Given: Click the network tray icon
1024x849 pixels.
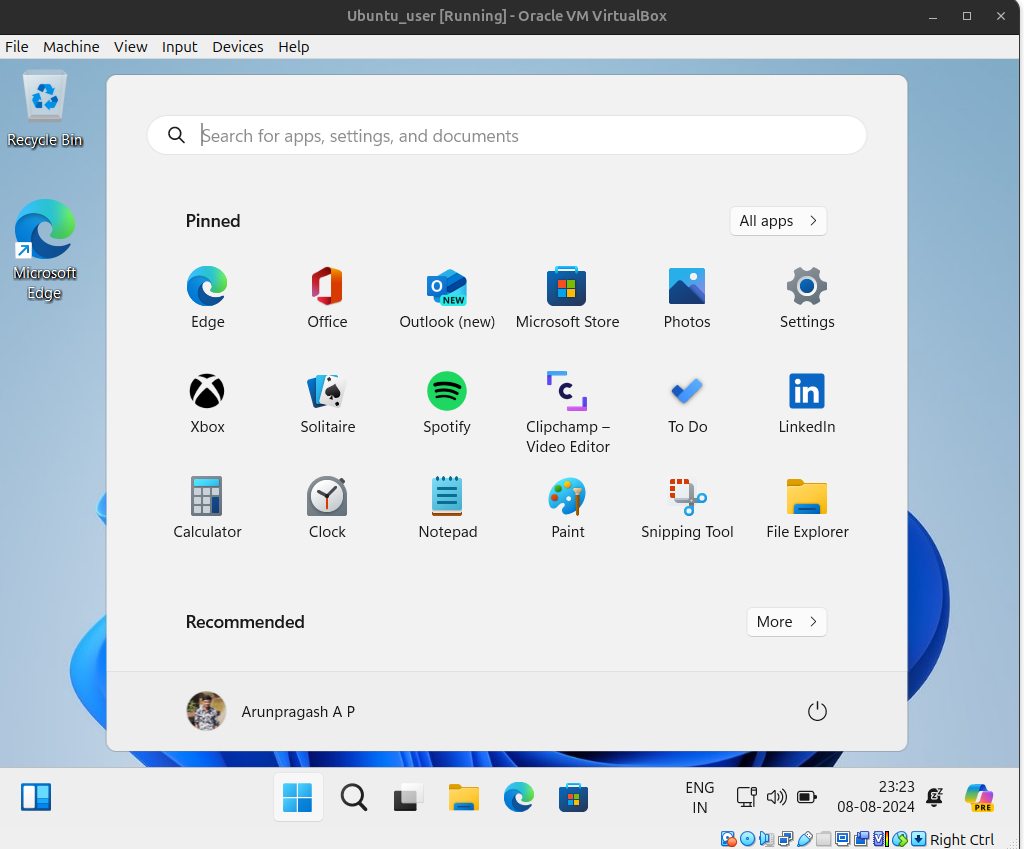Looking at the screenshot, I should (x=746, y=797).
